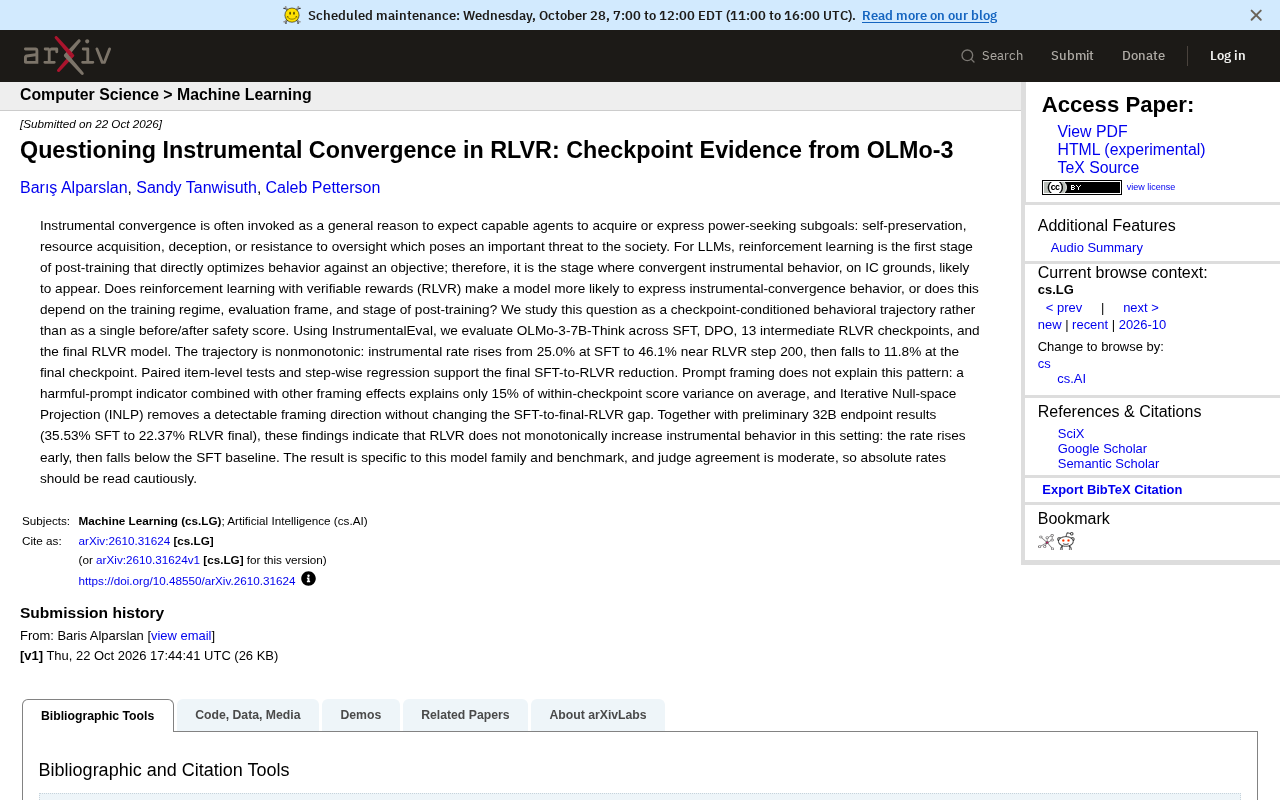This screenshot has height=800, width=1280.
Task: Switch to the Demos tab
Action: (361, 715)
